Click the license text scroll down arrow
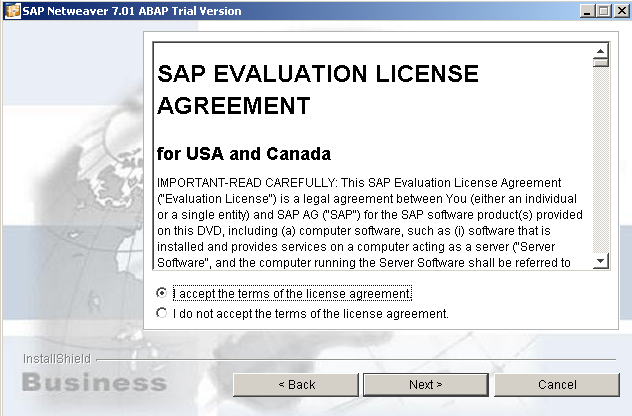 (601, 261)
